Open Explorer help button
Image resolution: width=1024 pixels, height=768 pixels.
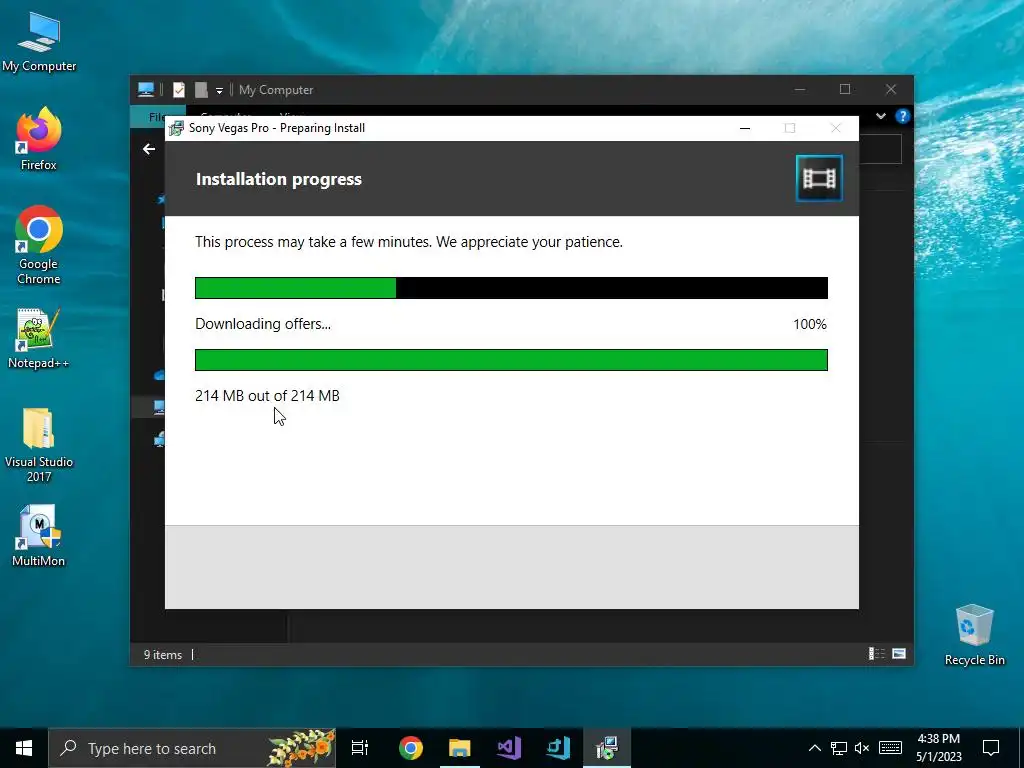[x=903, y=116]
